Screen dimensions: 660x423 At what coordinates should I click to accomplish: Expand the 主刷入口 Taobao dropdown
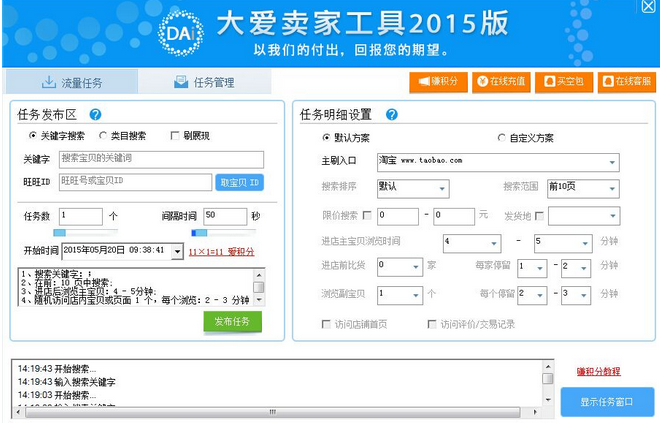click(x=612, y=162)
